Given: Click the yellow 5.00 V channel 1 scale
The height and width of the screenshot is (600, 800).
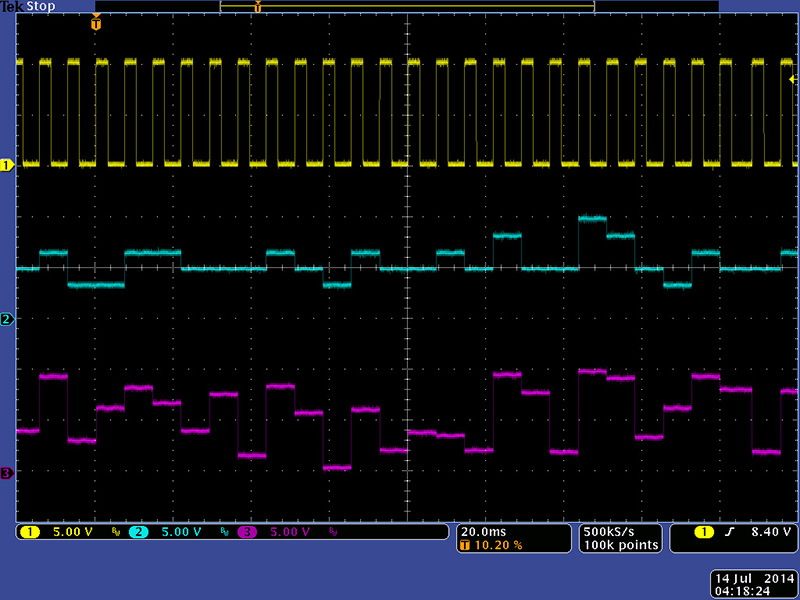Looking at the screenshot, I should pyautogui.click(x=73, y=532).
